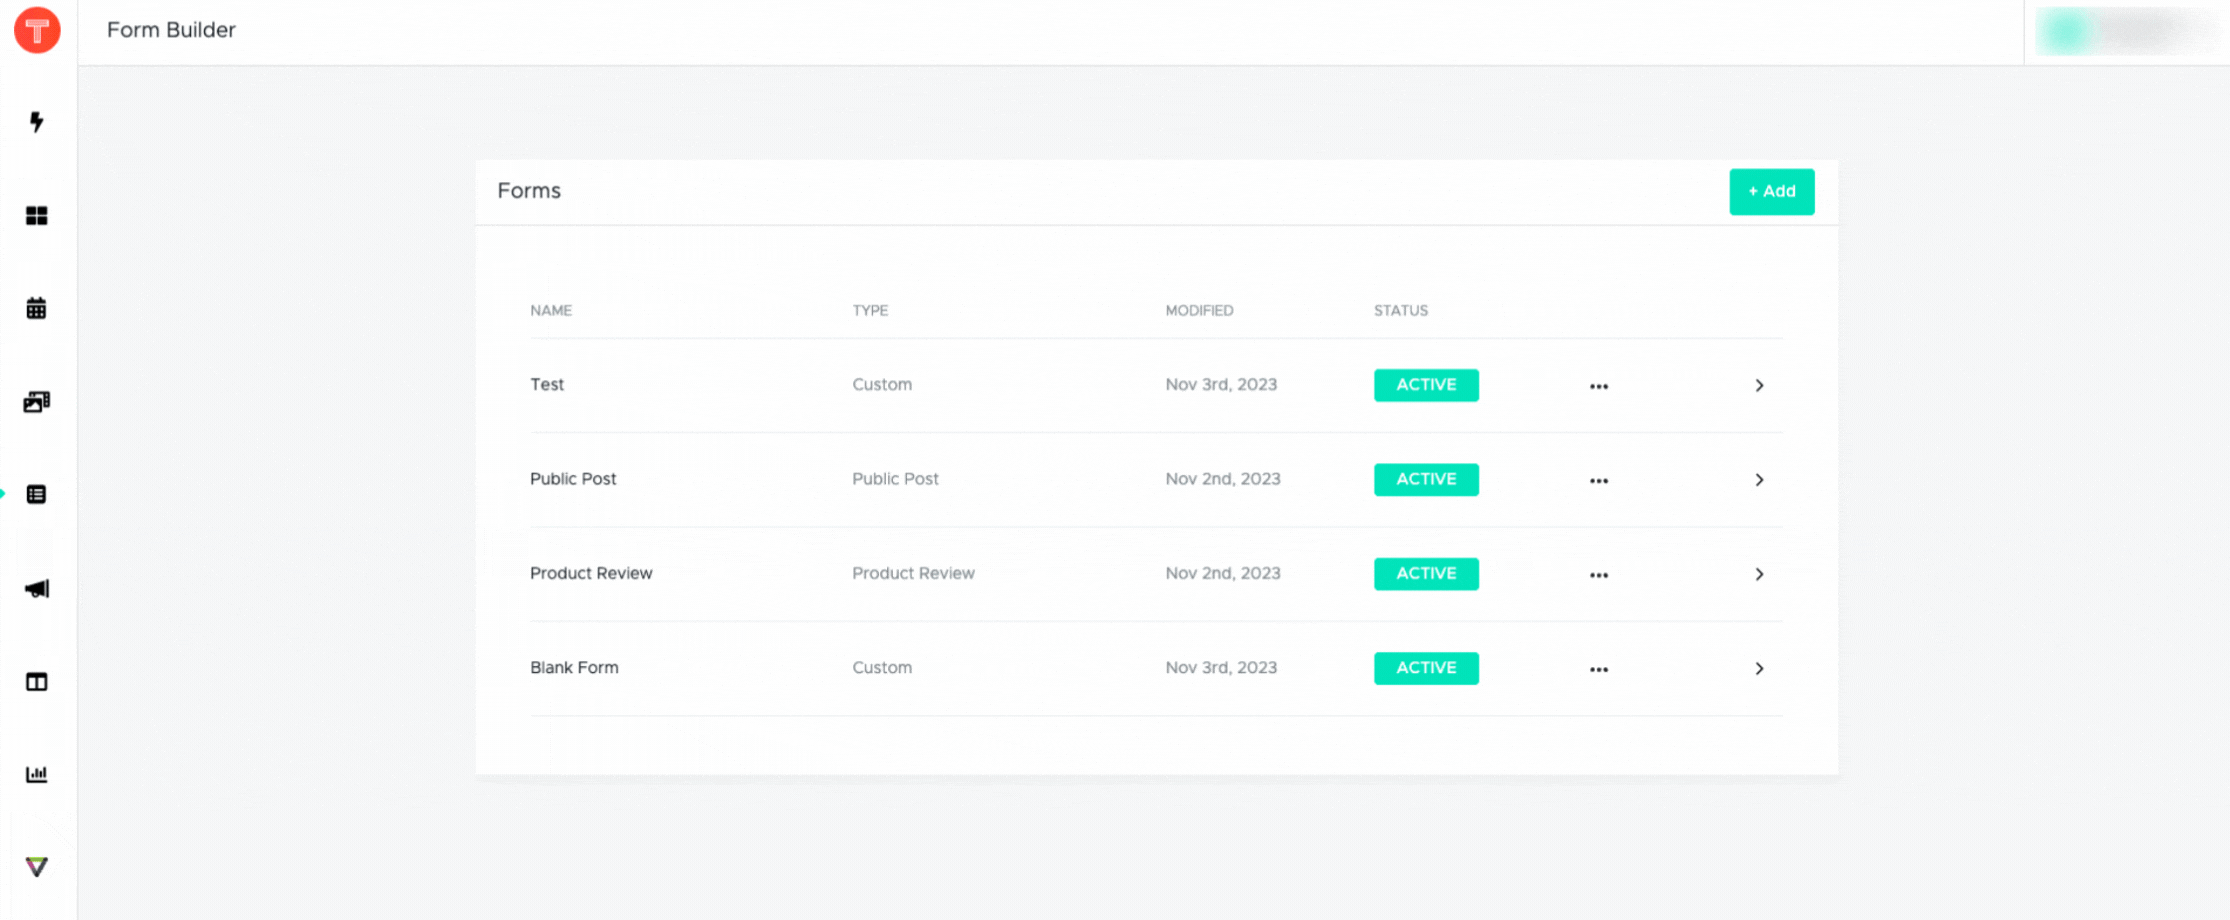The width and height of the screenshot is (2230, 920).
Task: Click Blank Form row's Nov 3rd, 2023 date
Action: click(x=1221, y=667)
